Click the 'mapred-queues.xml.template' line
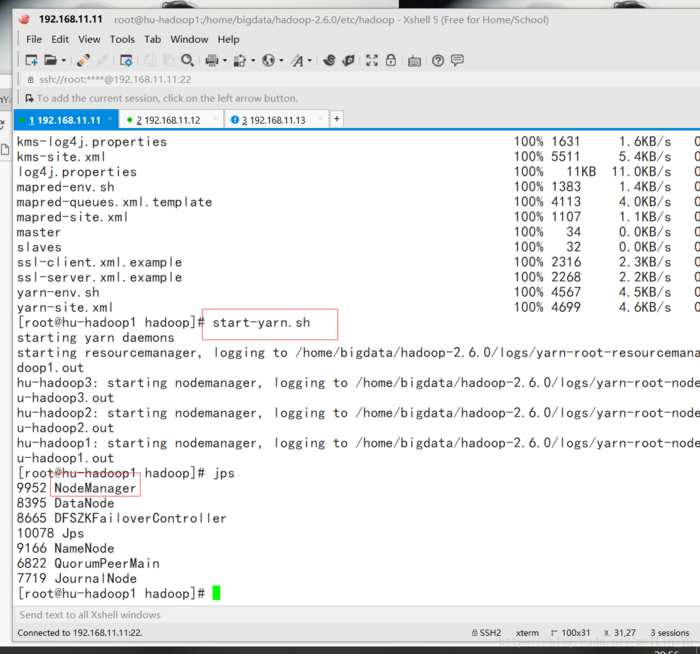The width and height of the screenshot is (700, 654). click(114, 202)
